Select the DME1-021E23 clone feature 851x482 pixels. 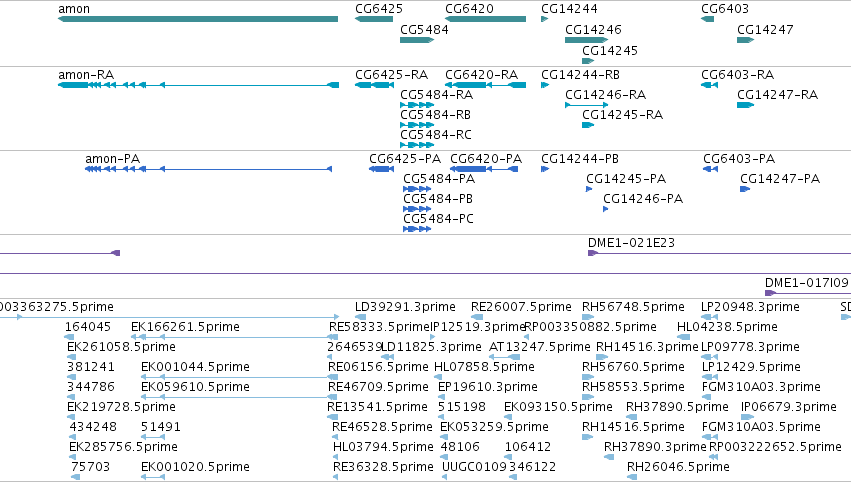point(719,253)
